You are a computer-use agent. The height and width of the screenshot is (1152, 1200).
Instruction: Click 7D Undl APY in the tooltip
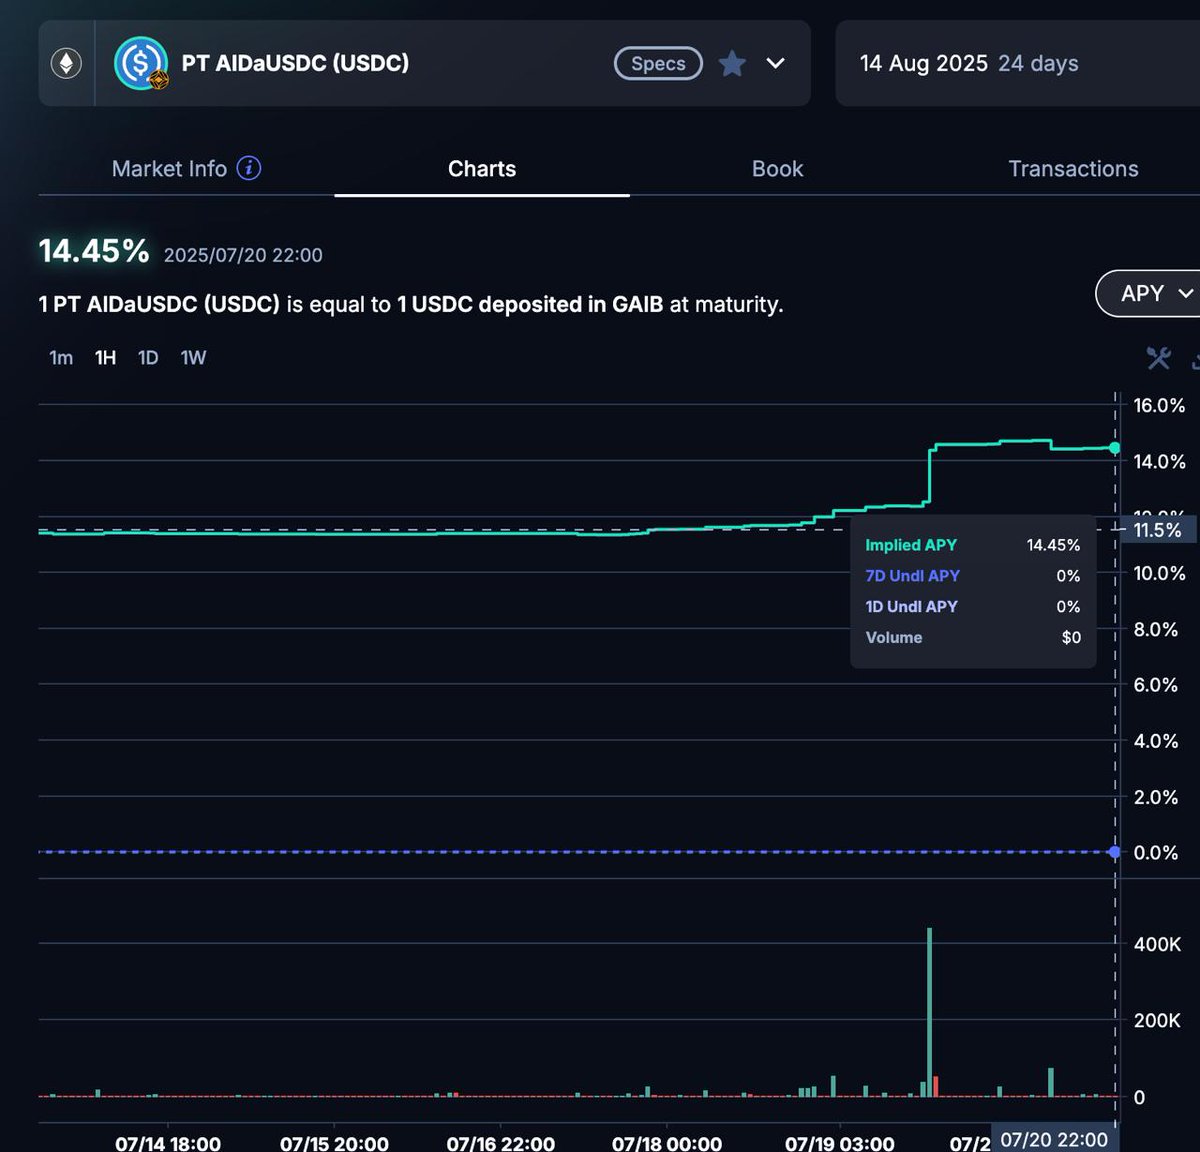(x=912, y=576)
